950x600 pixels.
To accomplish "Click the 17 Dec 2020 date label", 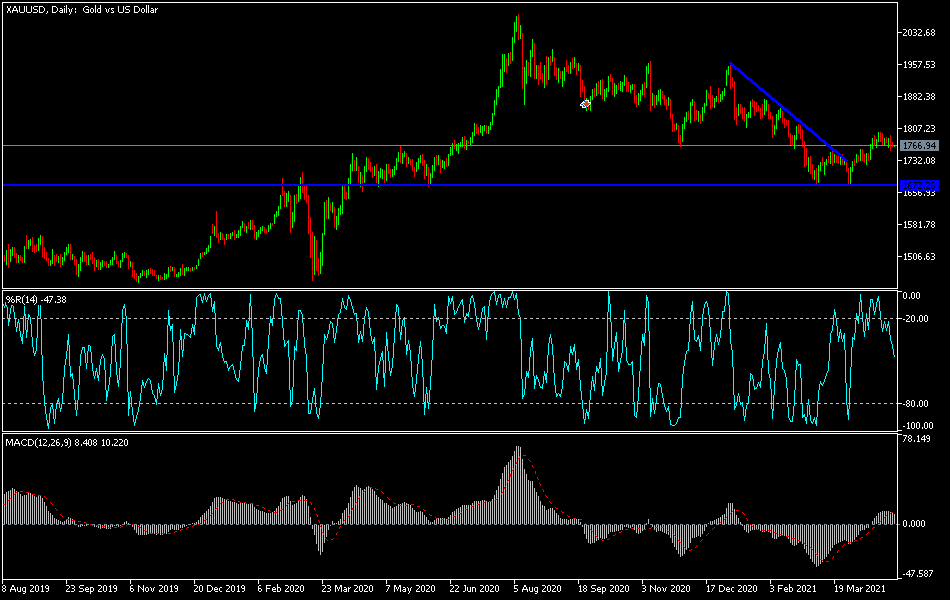I will pos(731,588).
